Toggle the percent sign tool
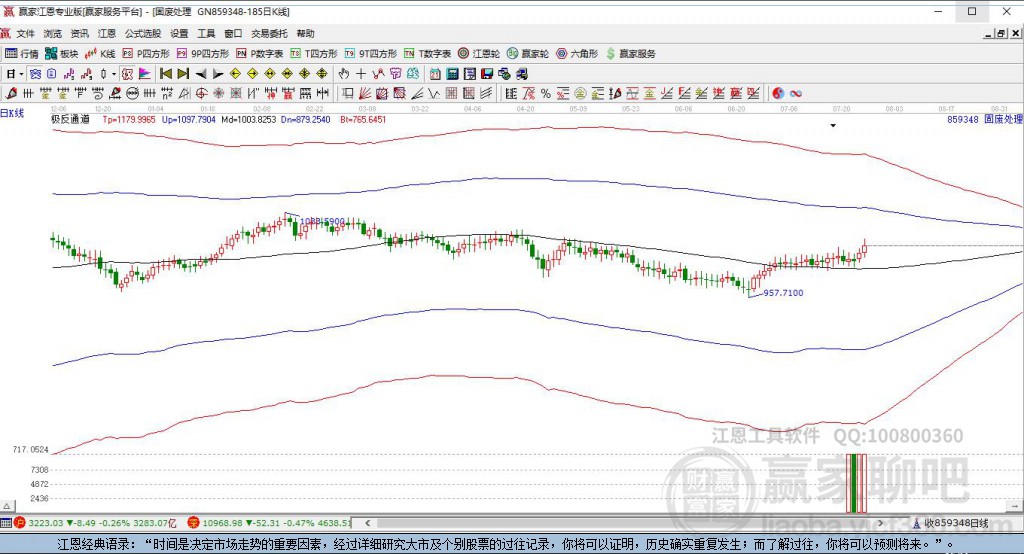The height and width of the screenshot is (554, 1024). click(545, 93)
